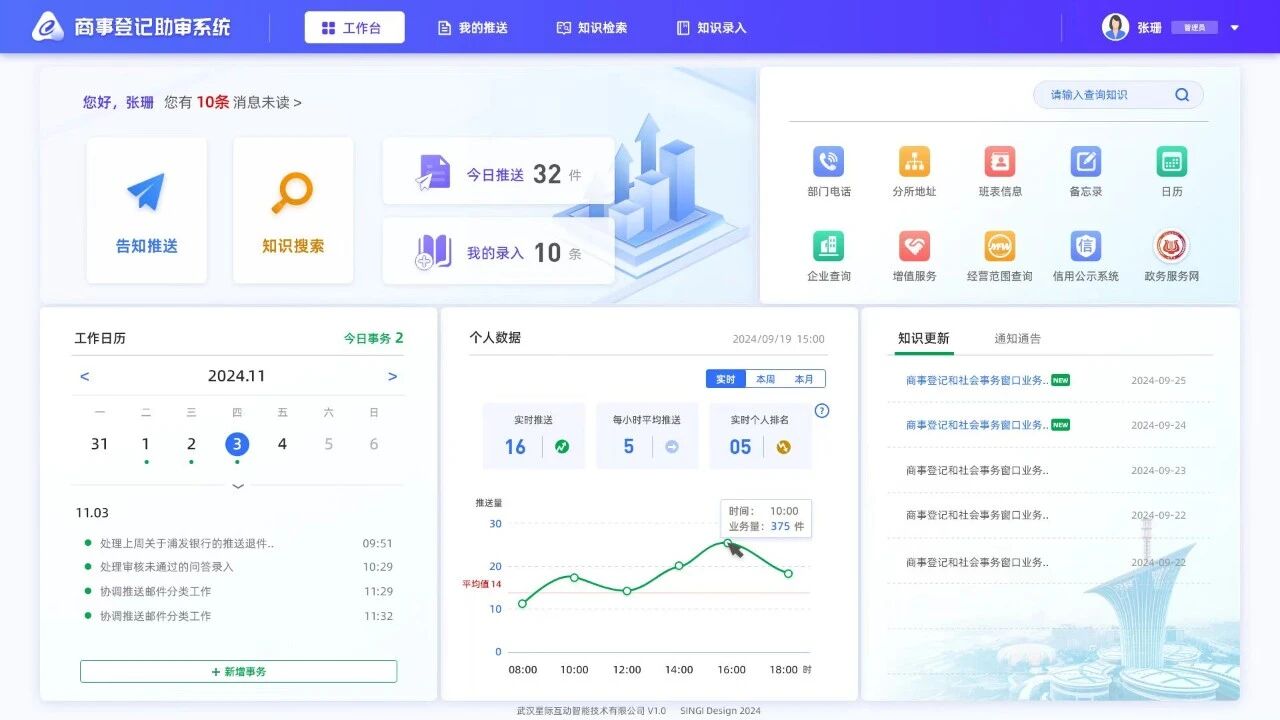Open the user account dropdown arrow
This screenshot has height=720, width=1280.
tap(1234, 28)
